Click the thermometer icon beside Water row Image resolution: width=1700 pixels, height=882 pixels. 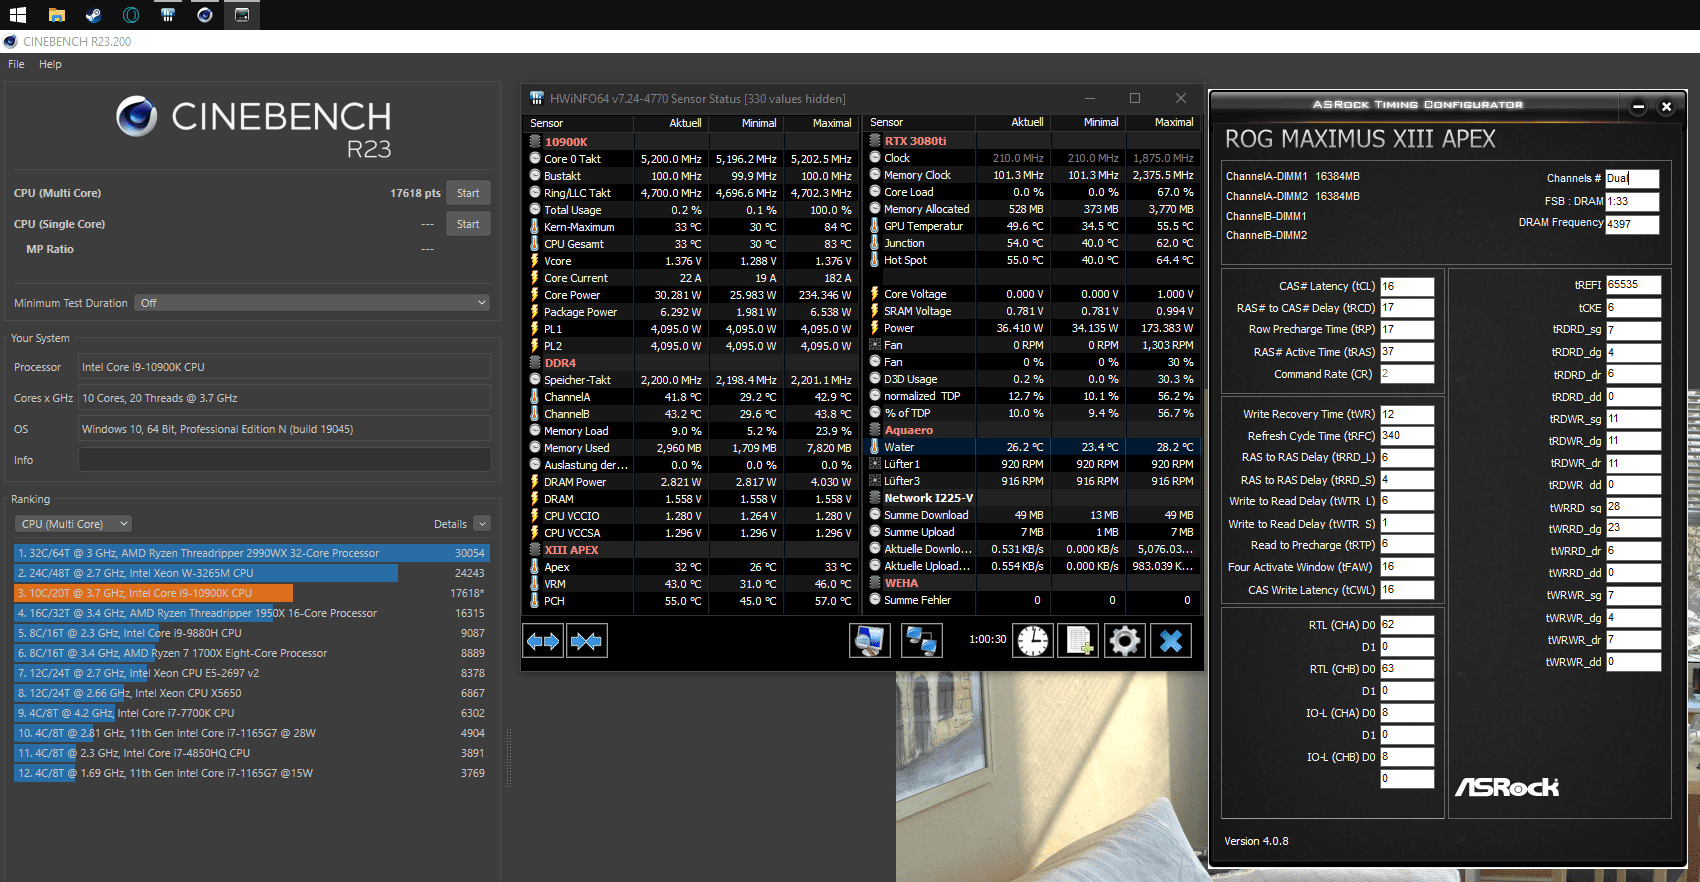[x=875, y=447]
